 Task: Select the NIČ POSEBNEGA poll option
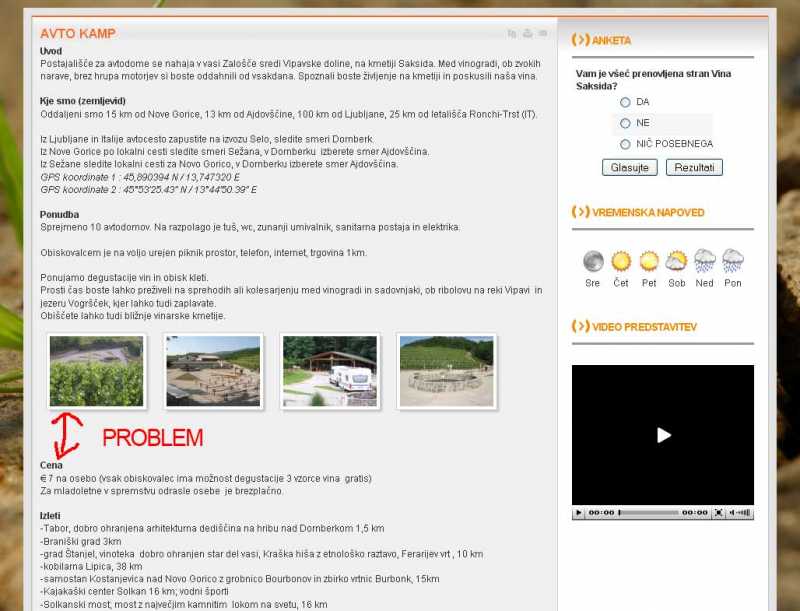pos(625,144)
